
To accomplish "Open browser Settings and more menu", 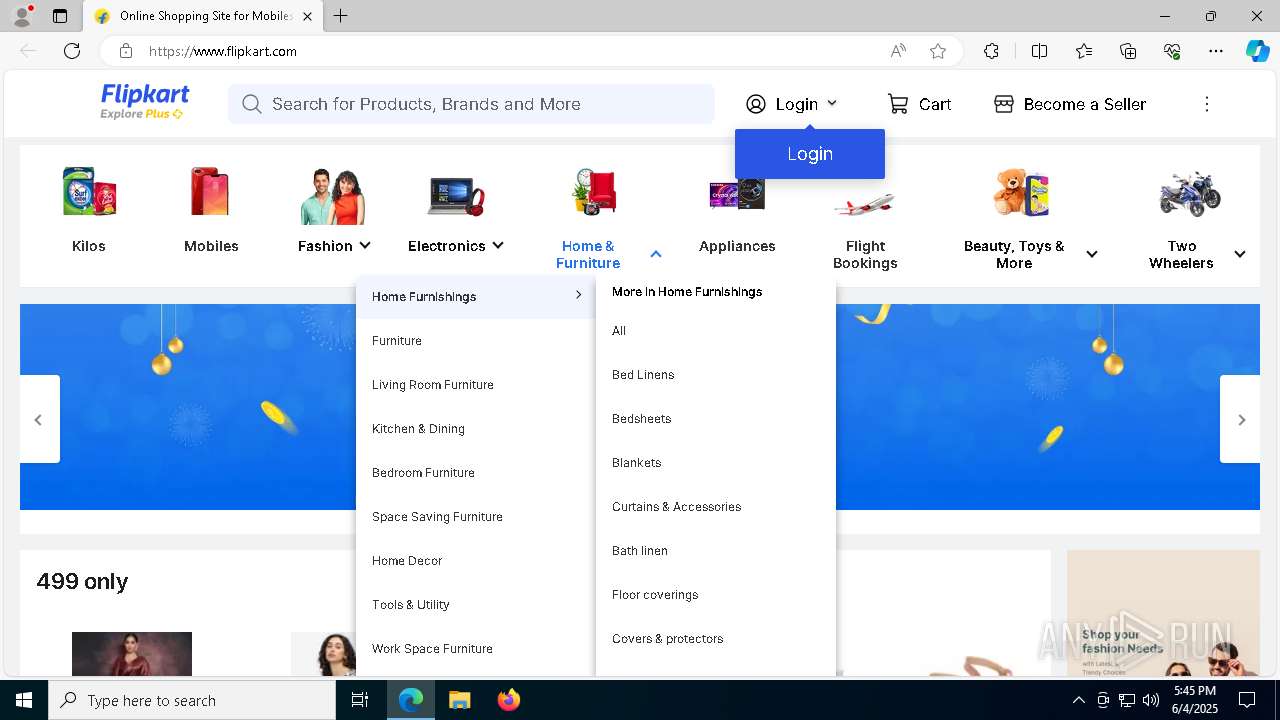I will 1216,51.
